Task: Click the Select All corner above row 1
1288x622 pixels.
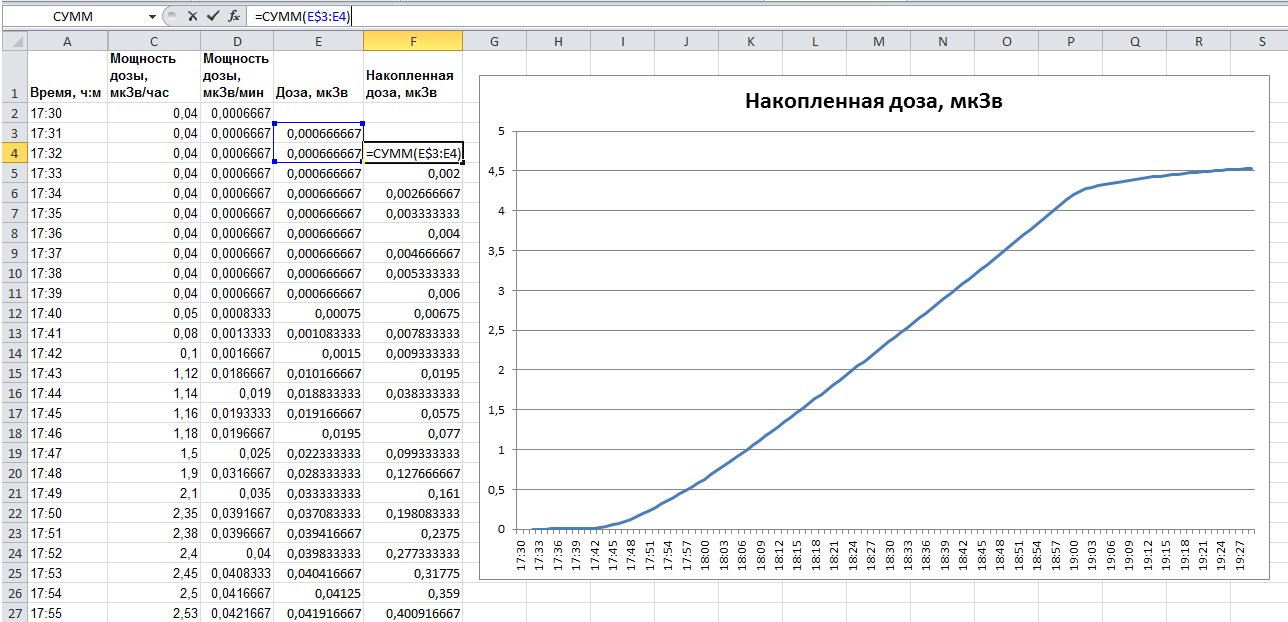Action: point(13,41)
